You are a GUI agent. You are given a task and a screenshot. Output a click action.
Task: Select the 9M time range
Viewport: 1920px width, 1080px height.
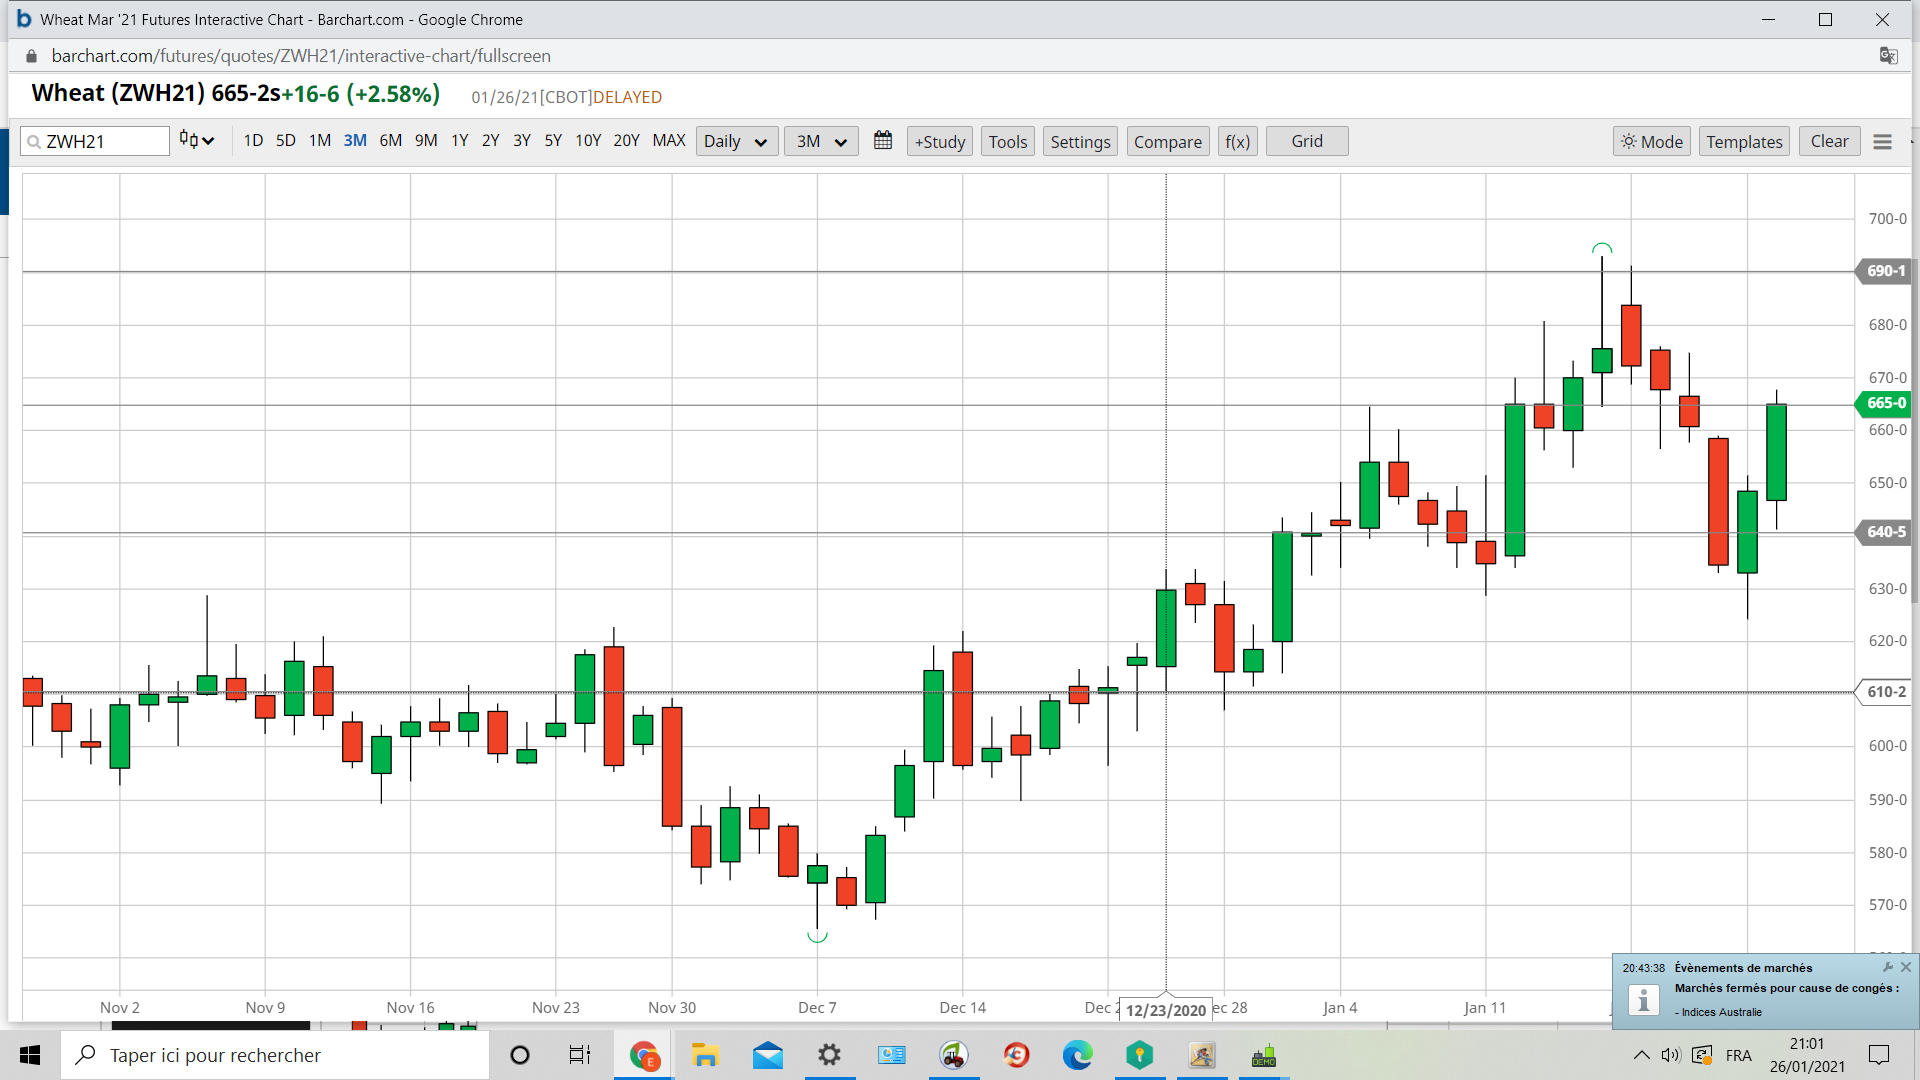[426, 141]
